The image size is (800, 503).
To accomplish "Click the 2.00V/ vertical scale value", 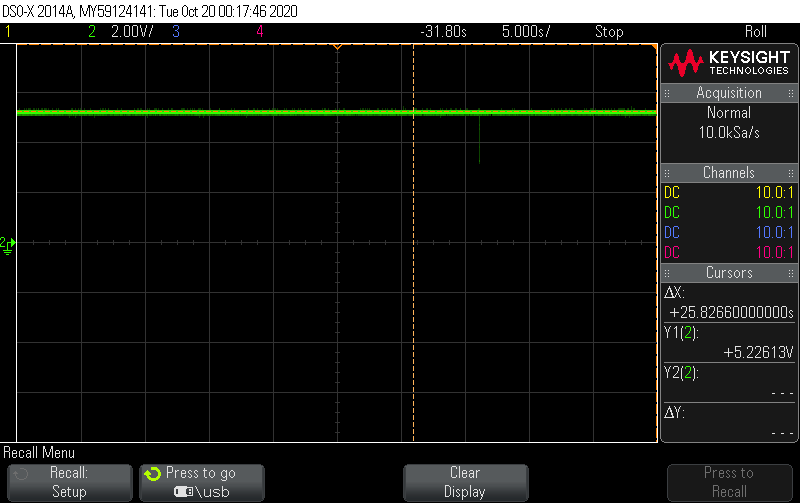I will click(132, 32).
